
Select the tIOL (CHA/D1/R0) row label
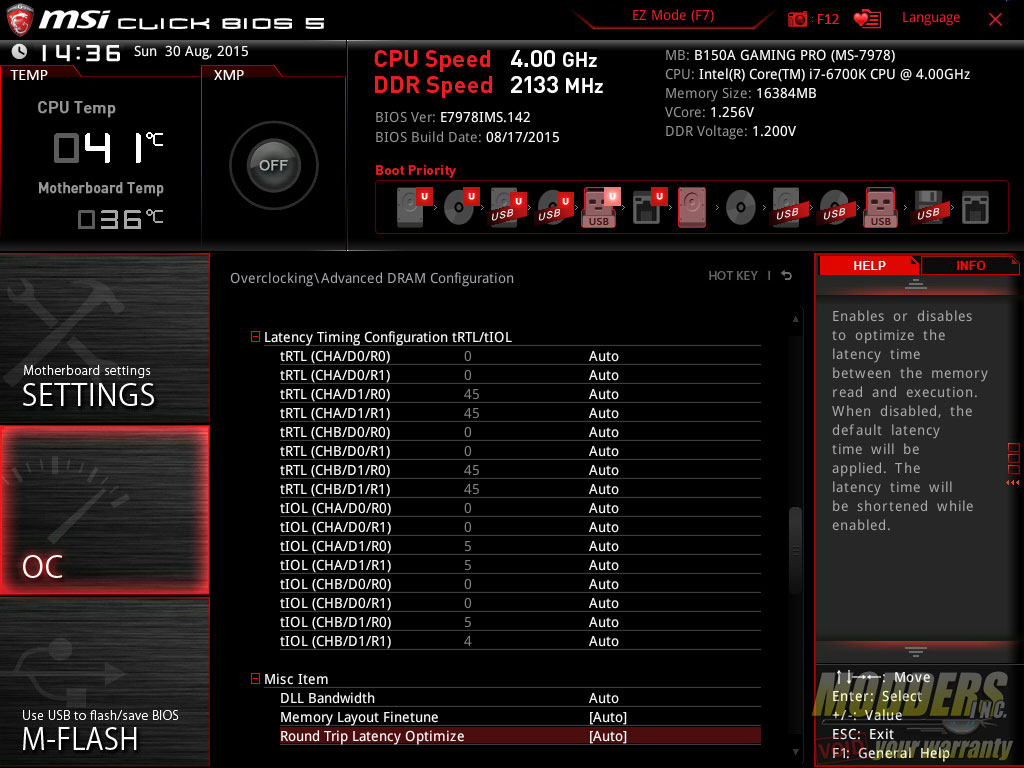(335, 546)
